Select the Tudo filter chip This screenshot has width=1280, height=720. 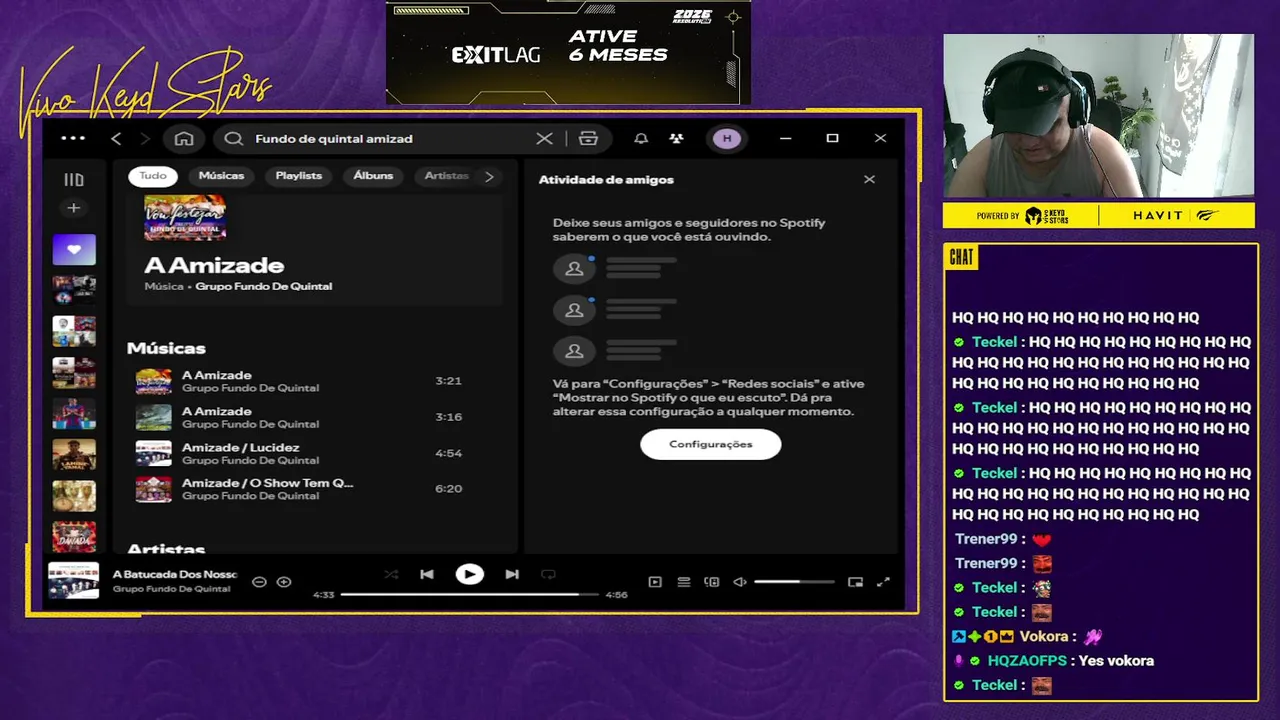pyautogui.click(x=153, y=176)
